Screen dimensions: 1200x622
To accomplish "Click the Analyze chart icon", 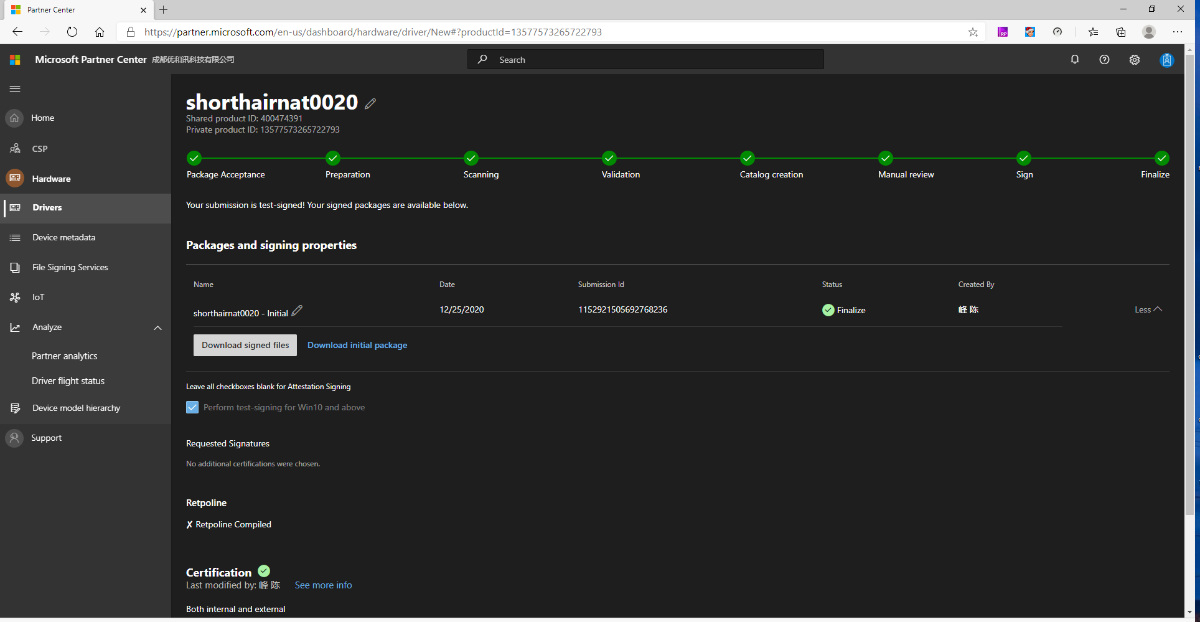I will [x=14, y=327].
